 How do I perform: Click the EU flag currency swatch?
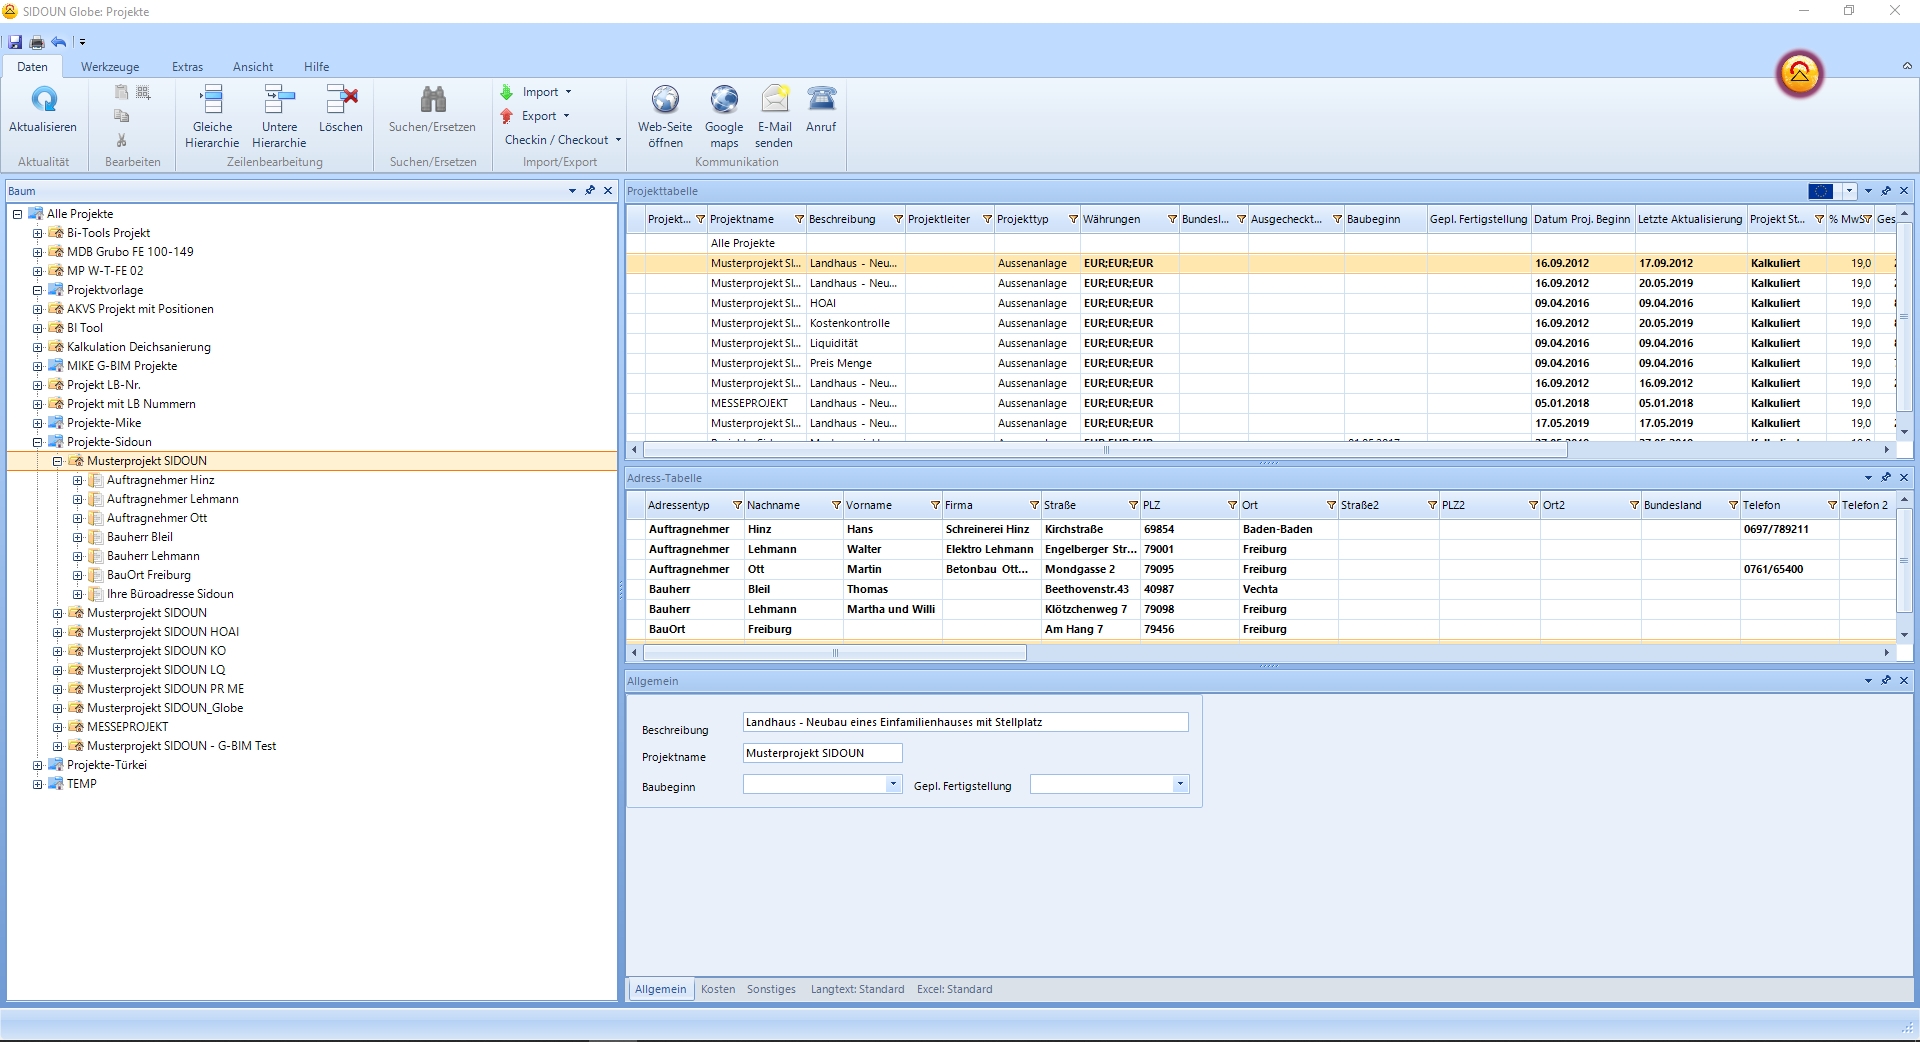click(1820, 191)
